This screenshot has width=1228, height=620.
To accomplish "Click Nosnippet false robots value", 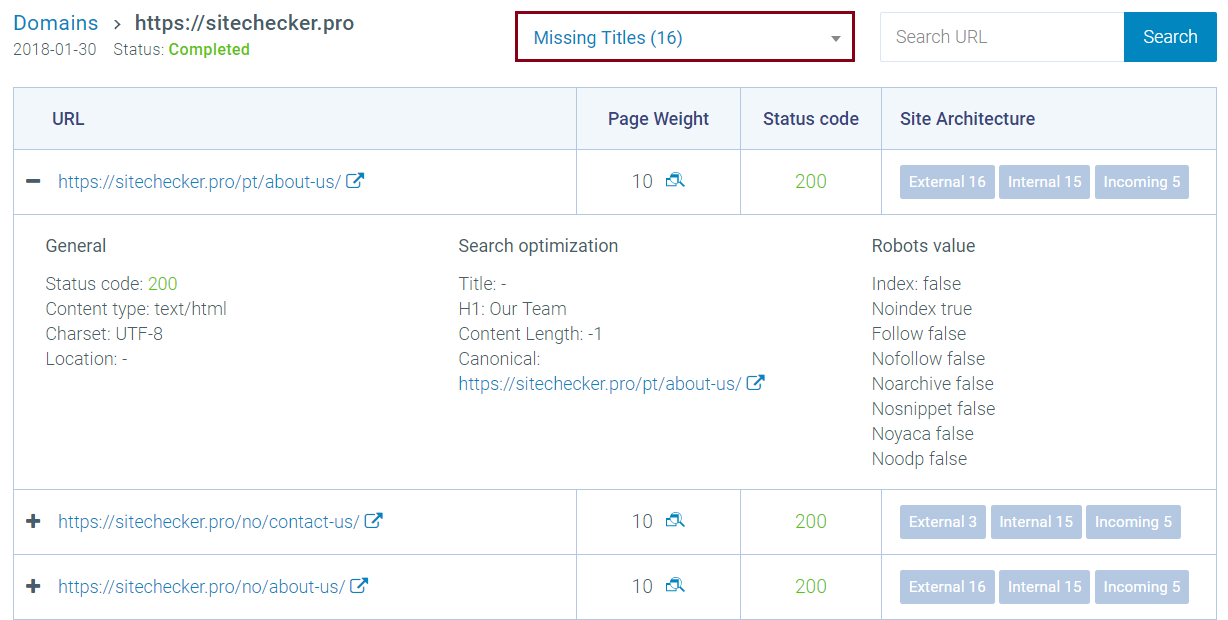I will coord(934,409).
